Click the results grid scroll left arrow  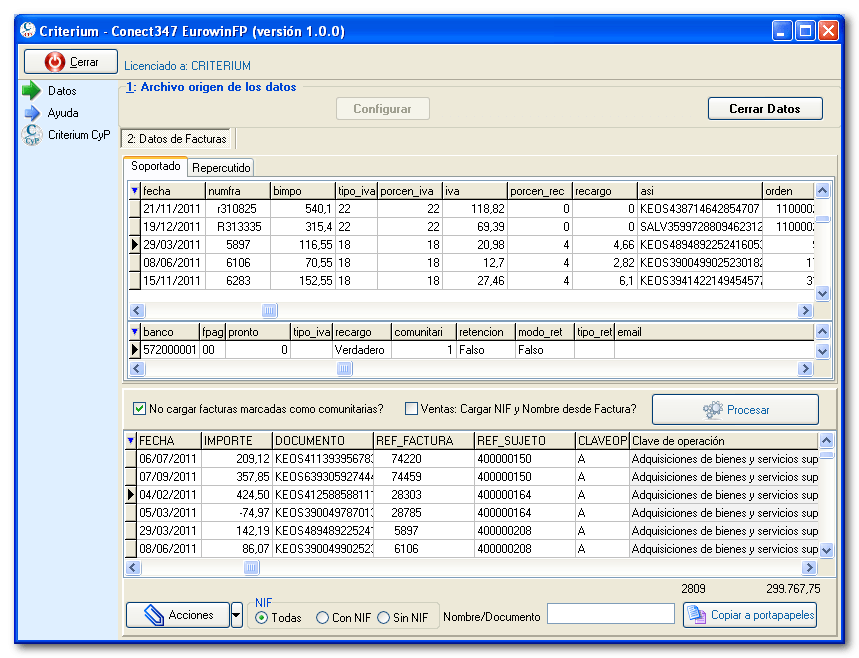tap(133, 568)
